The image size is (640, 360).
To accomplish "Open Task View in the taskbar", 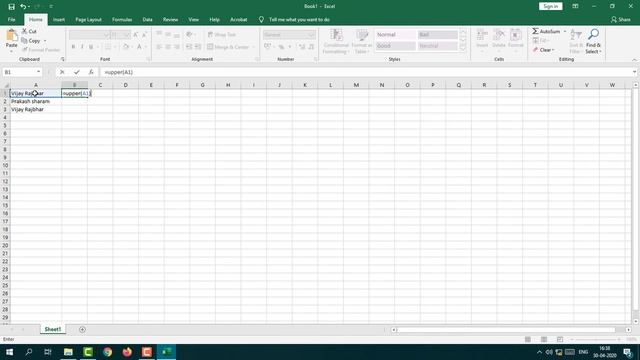I will click(48, 352).
